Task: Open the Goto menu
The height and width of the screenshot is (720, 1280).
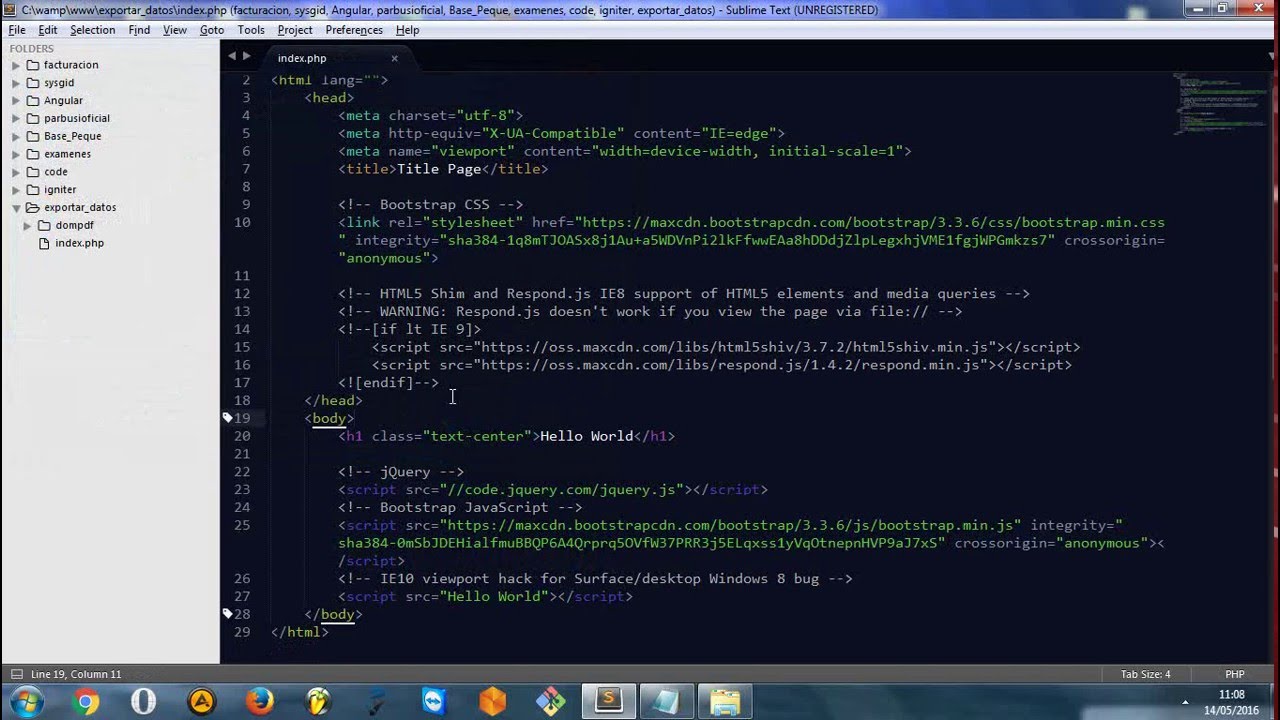Action: coord(212,30)
